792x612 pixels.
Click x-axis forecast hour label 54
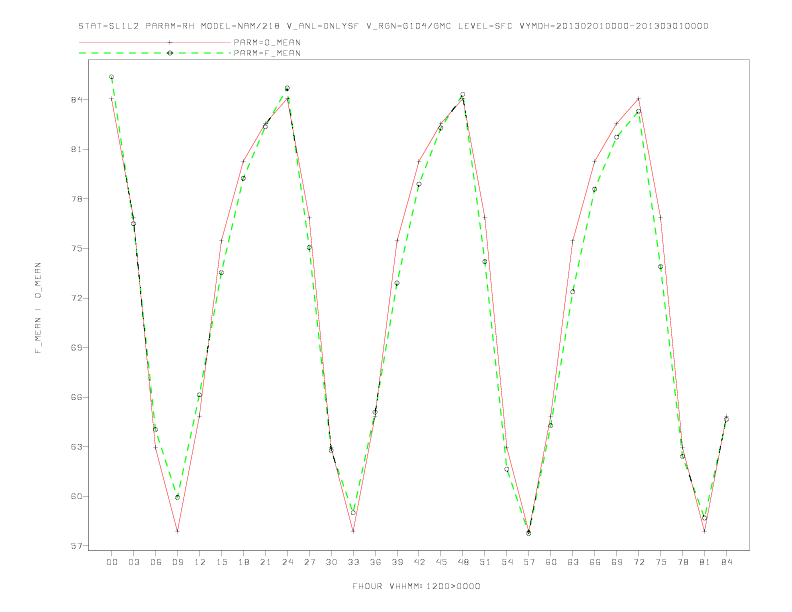coord(507,562)
